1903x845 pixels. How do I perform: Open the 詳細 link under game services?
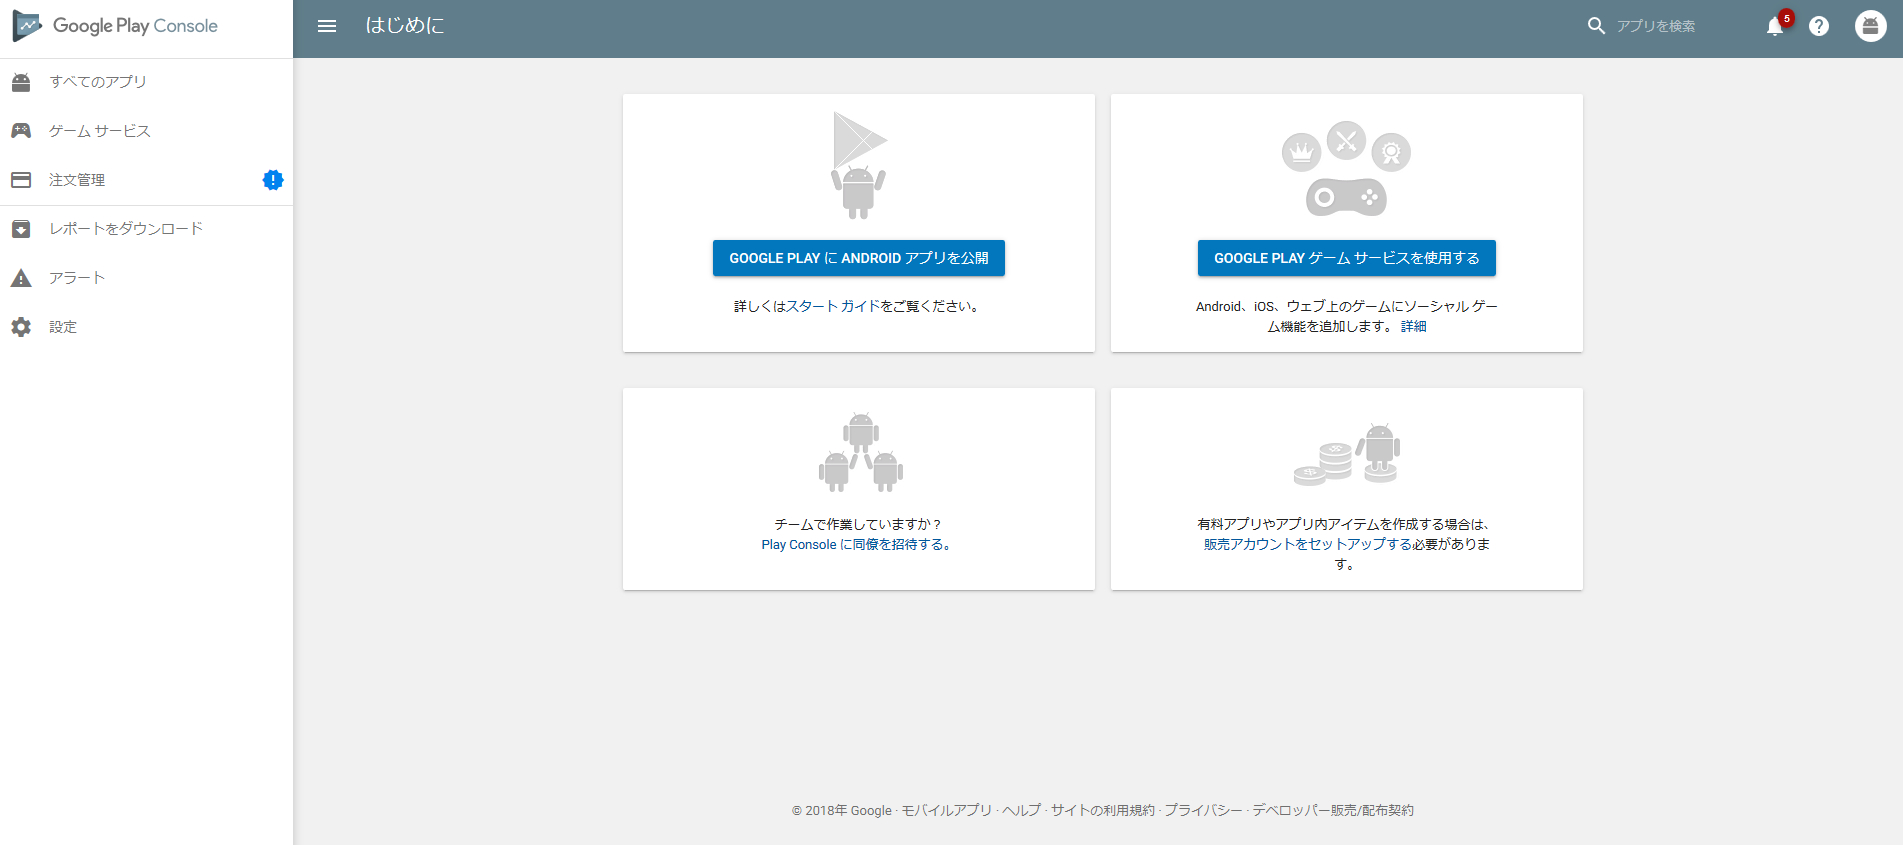coord(1414,326)
